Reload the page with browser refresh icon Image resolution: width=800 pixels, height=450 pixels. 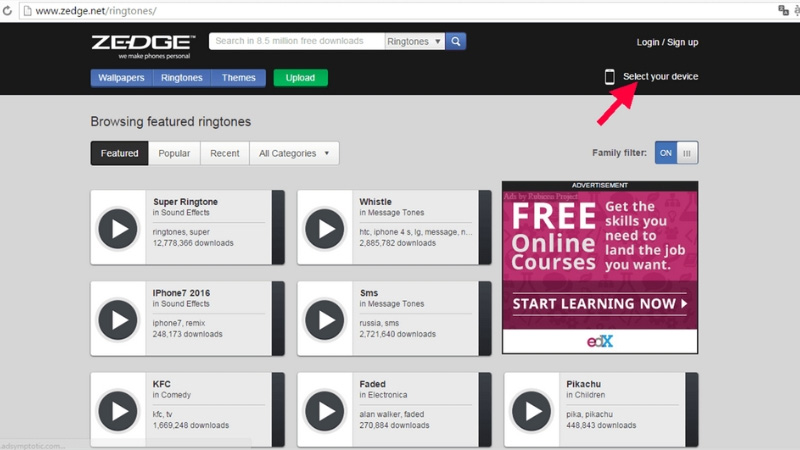coord(8,10)
